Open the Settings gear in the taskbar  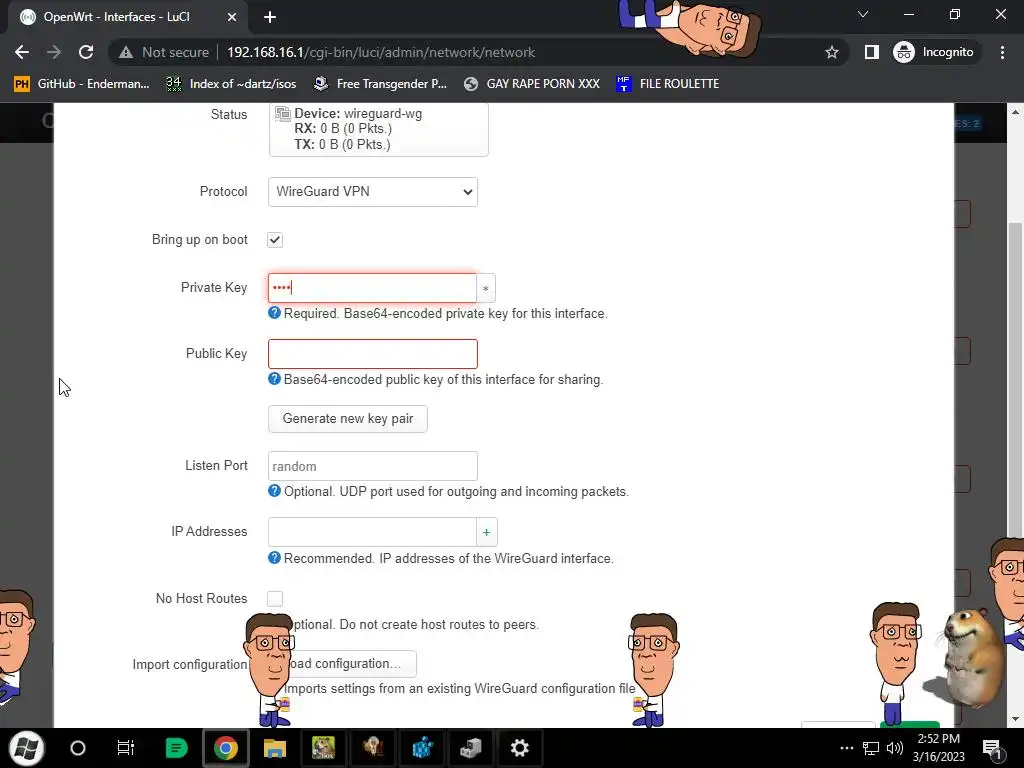pyautogui.click(x=520, y=748)
